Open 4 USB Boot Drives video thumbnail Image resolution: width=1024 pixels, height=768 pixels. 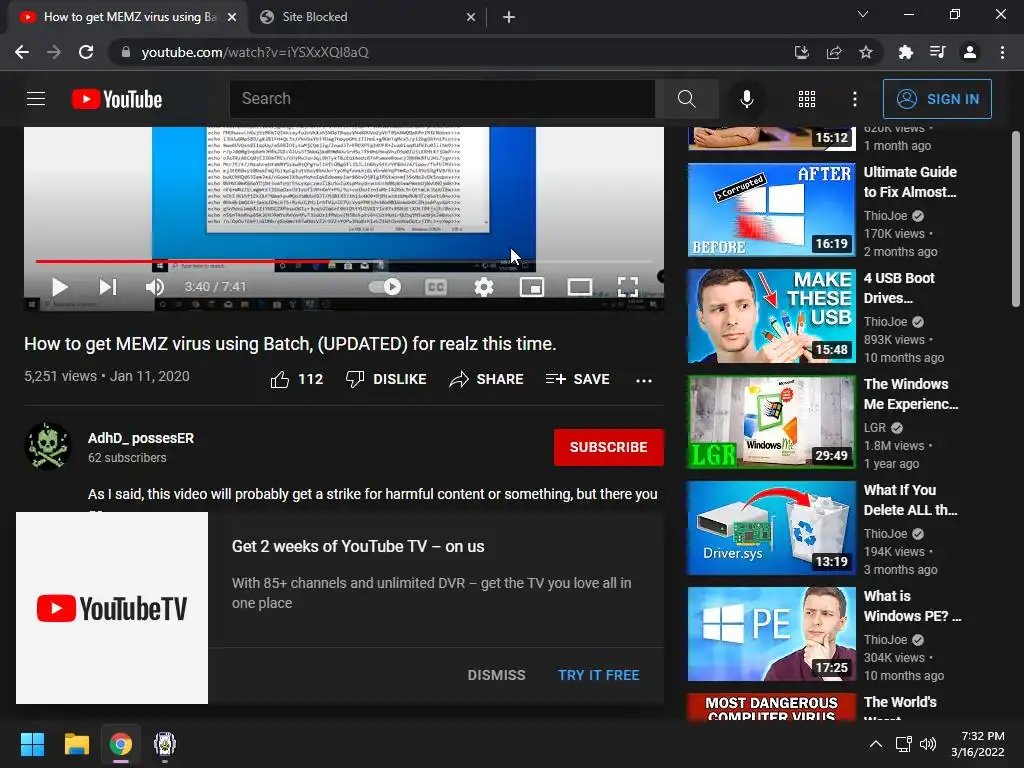pyautogui.click(x=771, y=316)
